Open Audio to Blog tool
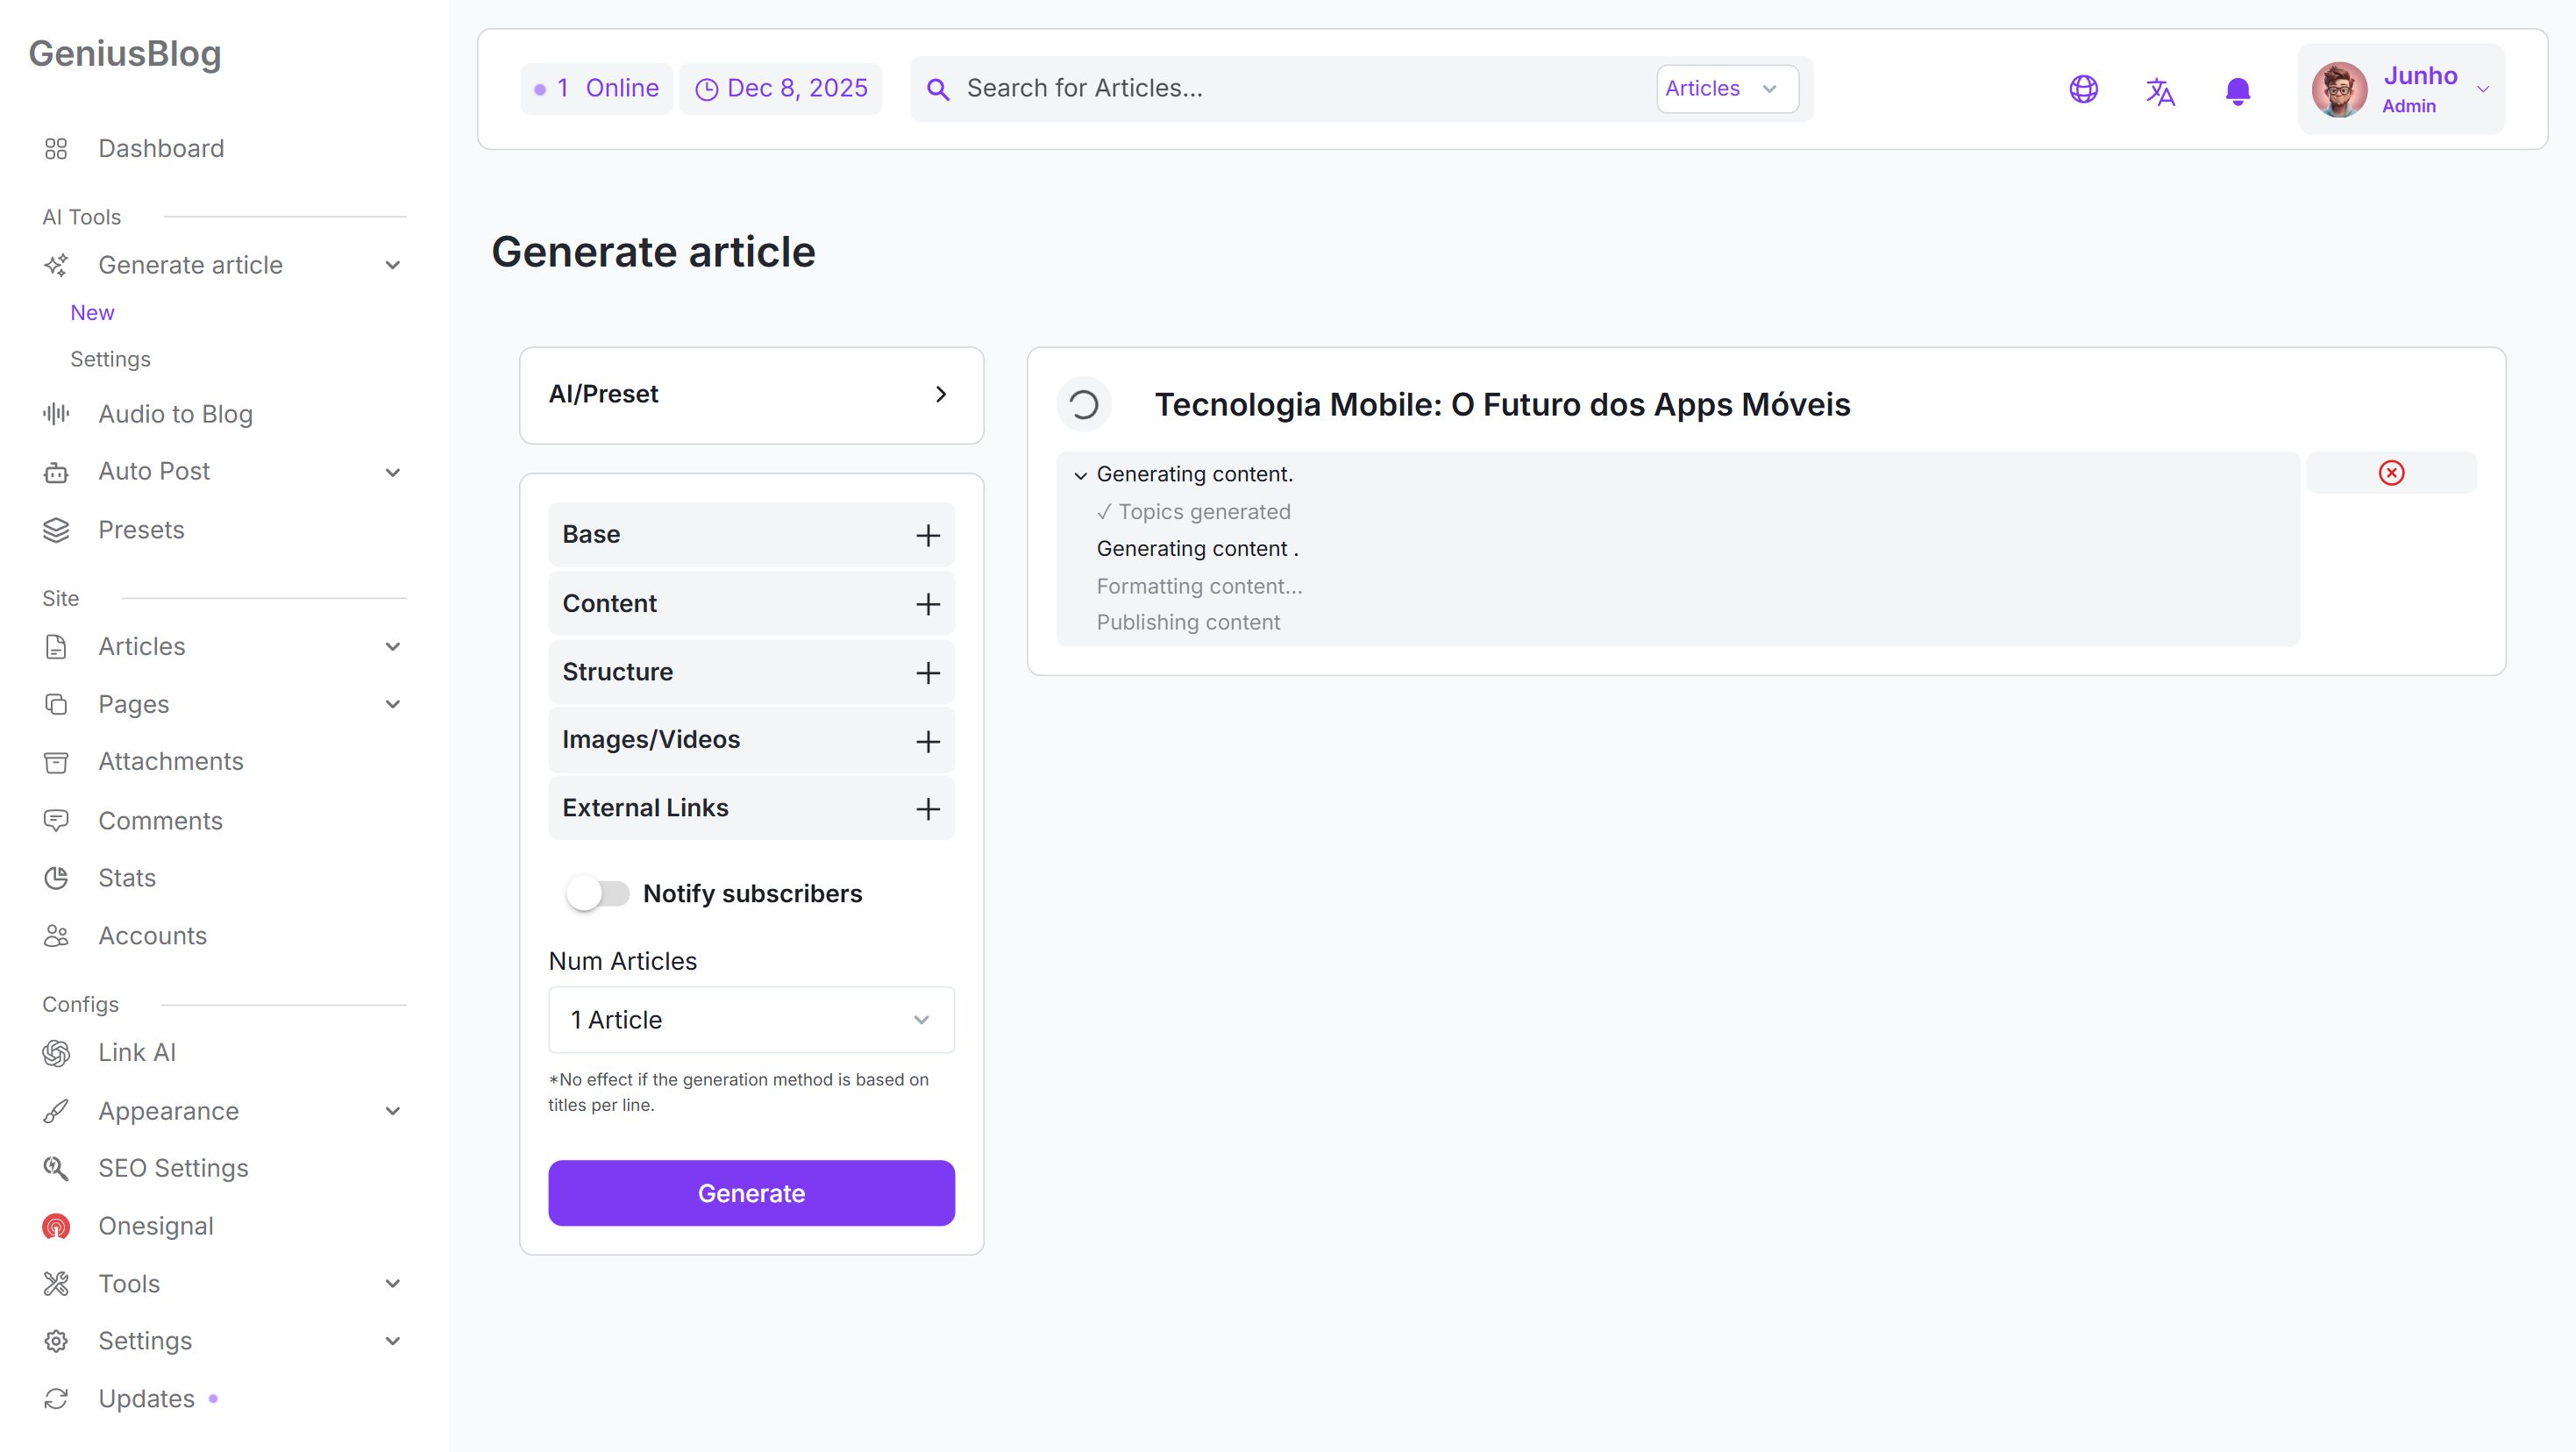 [175, 414]
